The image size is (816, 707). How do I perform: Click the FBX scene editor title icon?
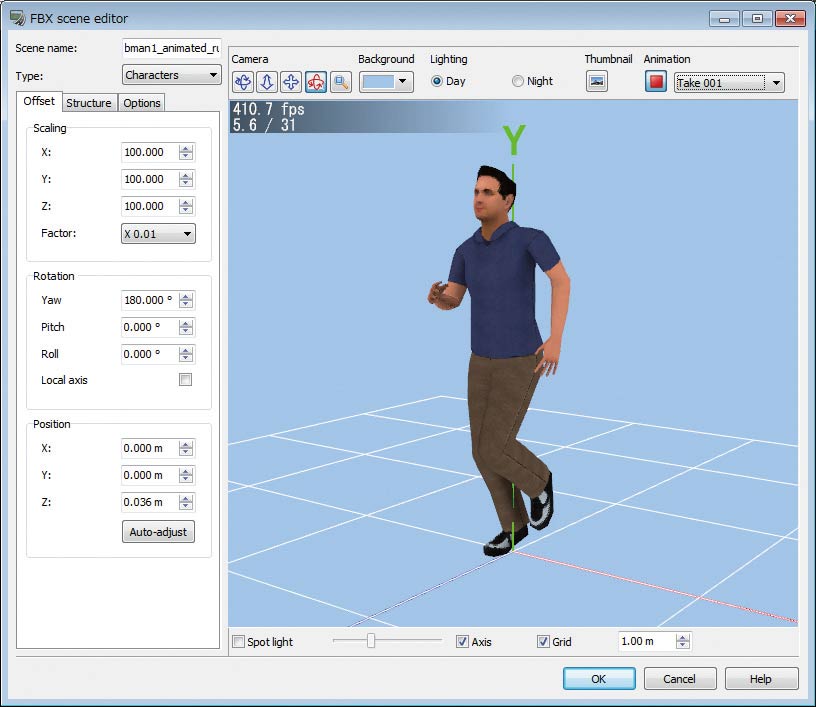pos(17,18)
